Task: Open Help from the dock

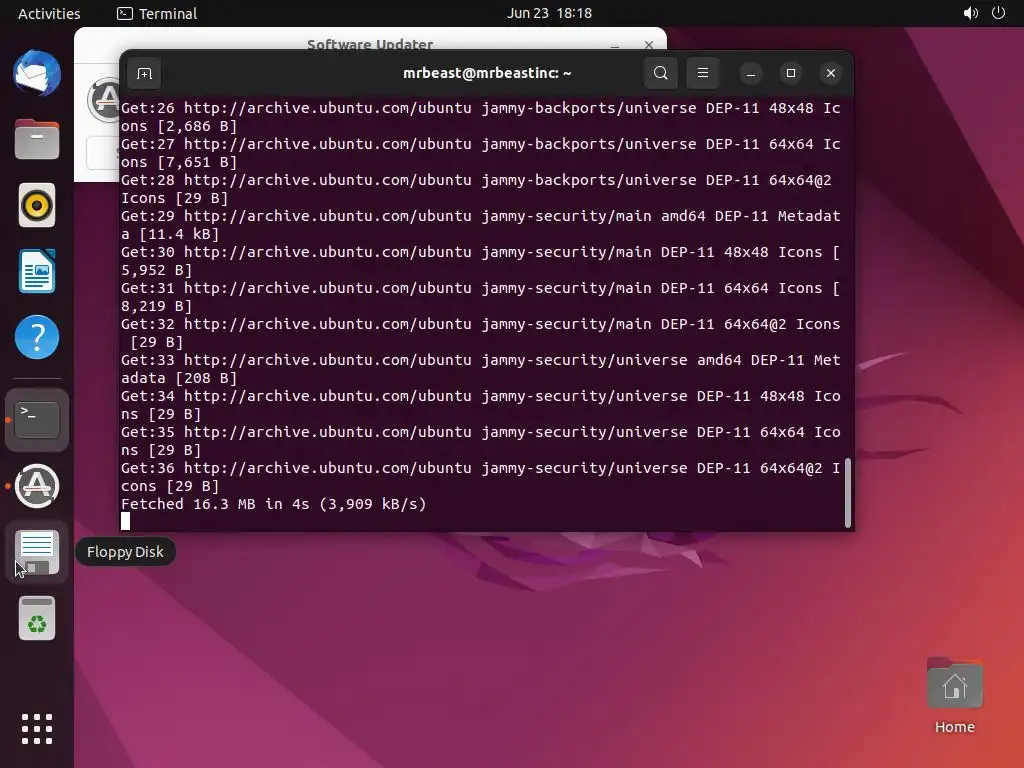Action: tap(37, 337)
